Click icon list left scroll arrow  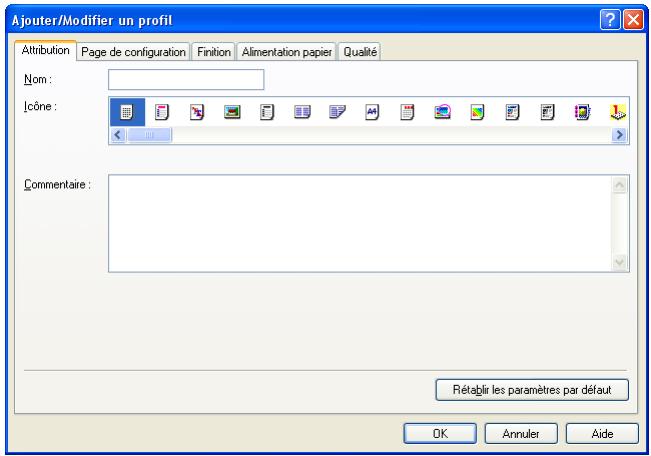click(118, 135)
